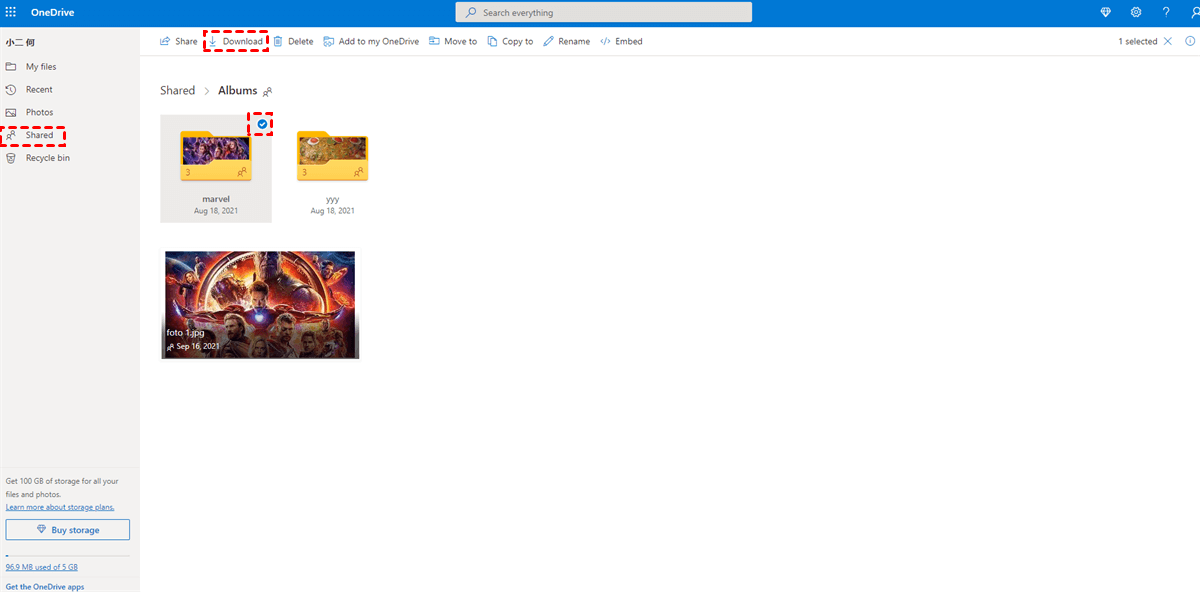Click Share in the command bar
The width and height of the screenshot is (1200, 592).
pyautogui.click(x=179, y=41)
